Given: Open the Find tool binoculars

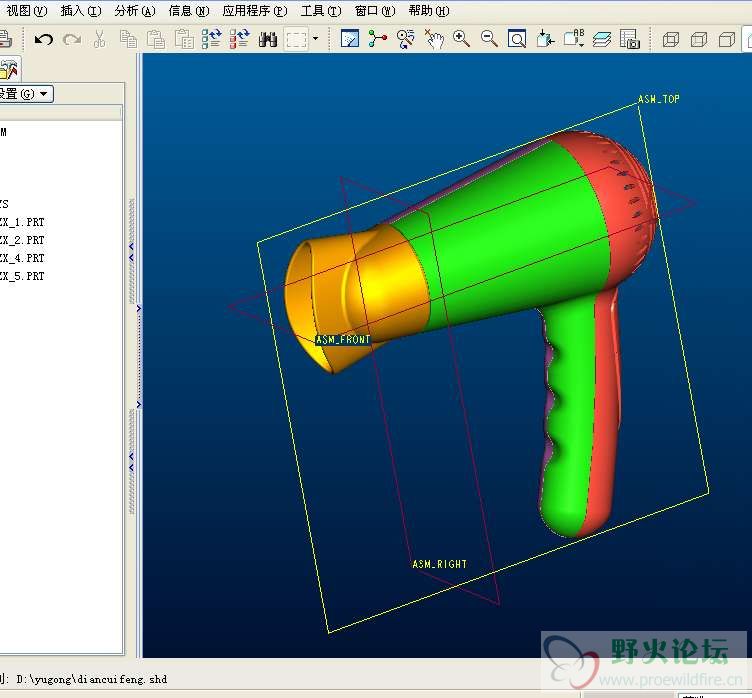Looking at the screenshot, I should pyautogui.click(x=268, y=39).
